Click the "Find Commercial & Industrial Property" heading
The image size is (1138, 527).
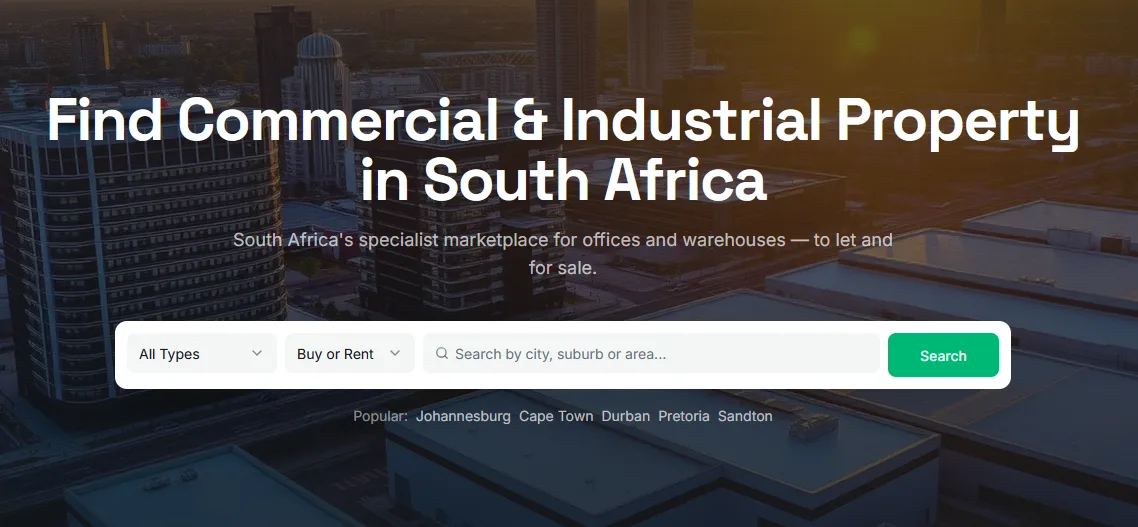pyautogui.click(x=563, y=121)
